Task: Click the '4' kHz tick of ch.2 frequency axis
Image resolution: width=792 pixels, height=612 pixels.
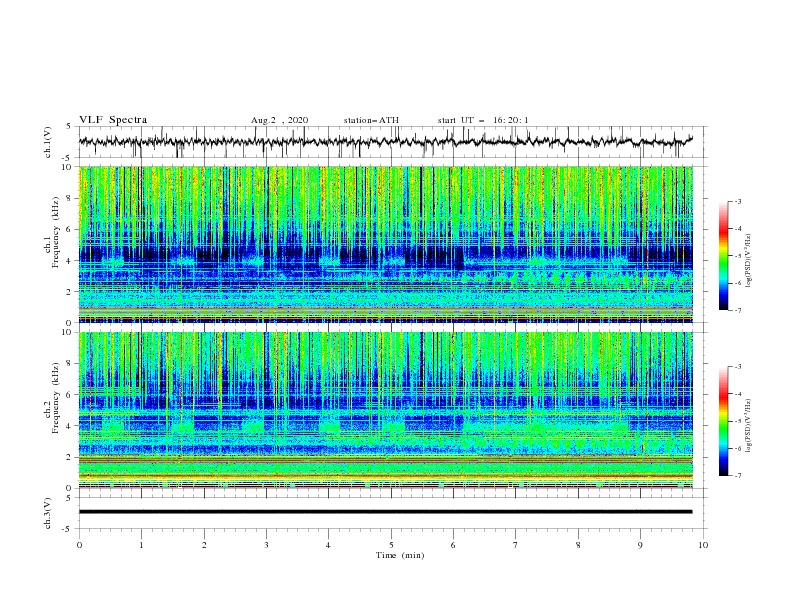Action: (70, 426)
